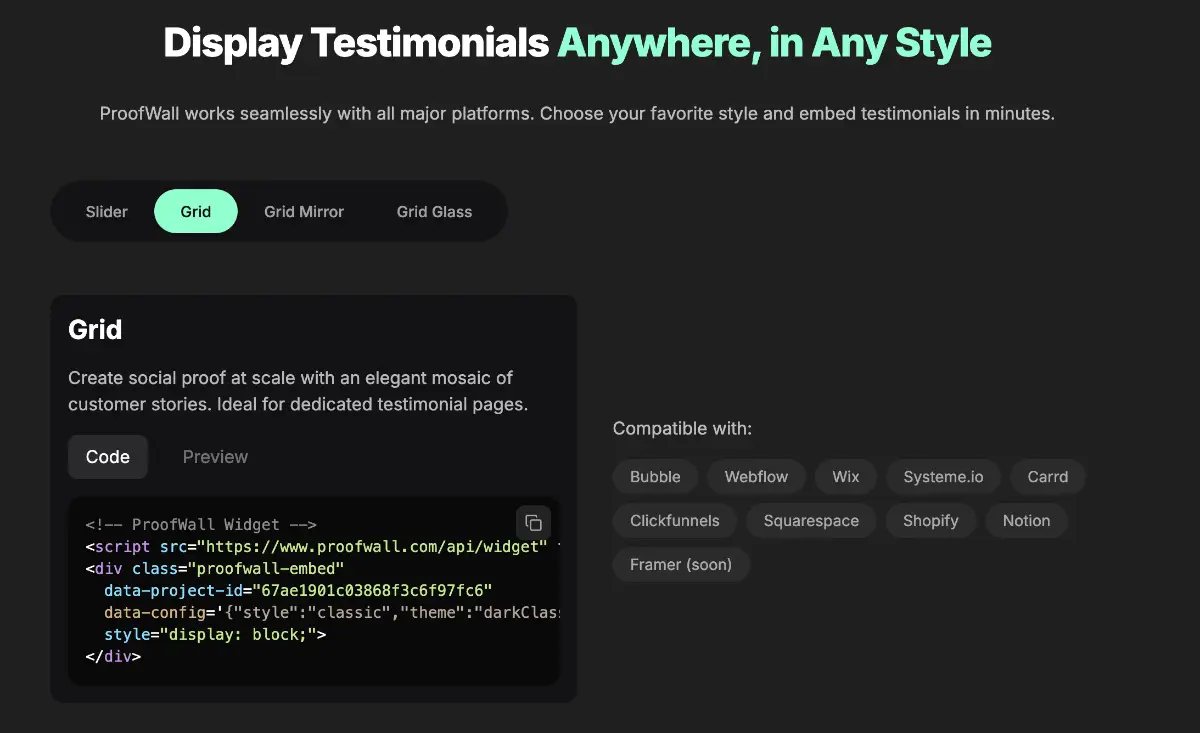Select the Shopify platform tag
The image size is (1200, 733).
[930, 521]
